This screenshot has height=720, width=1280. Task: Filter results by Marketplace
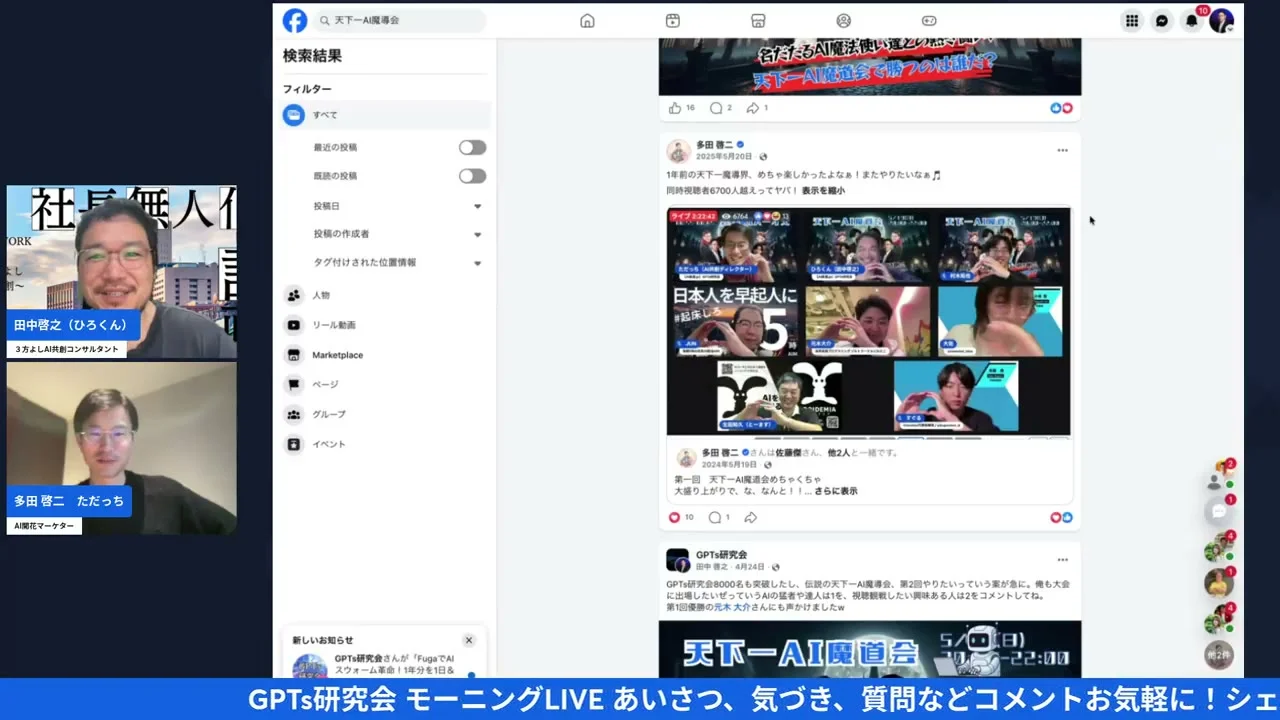(386, 355)
